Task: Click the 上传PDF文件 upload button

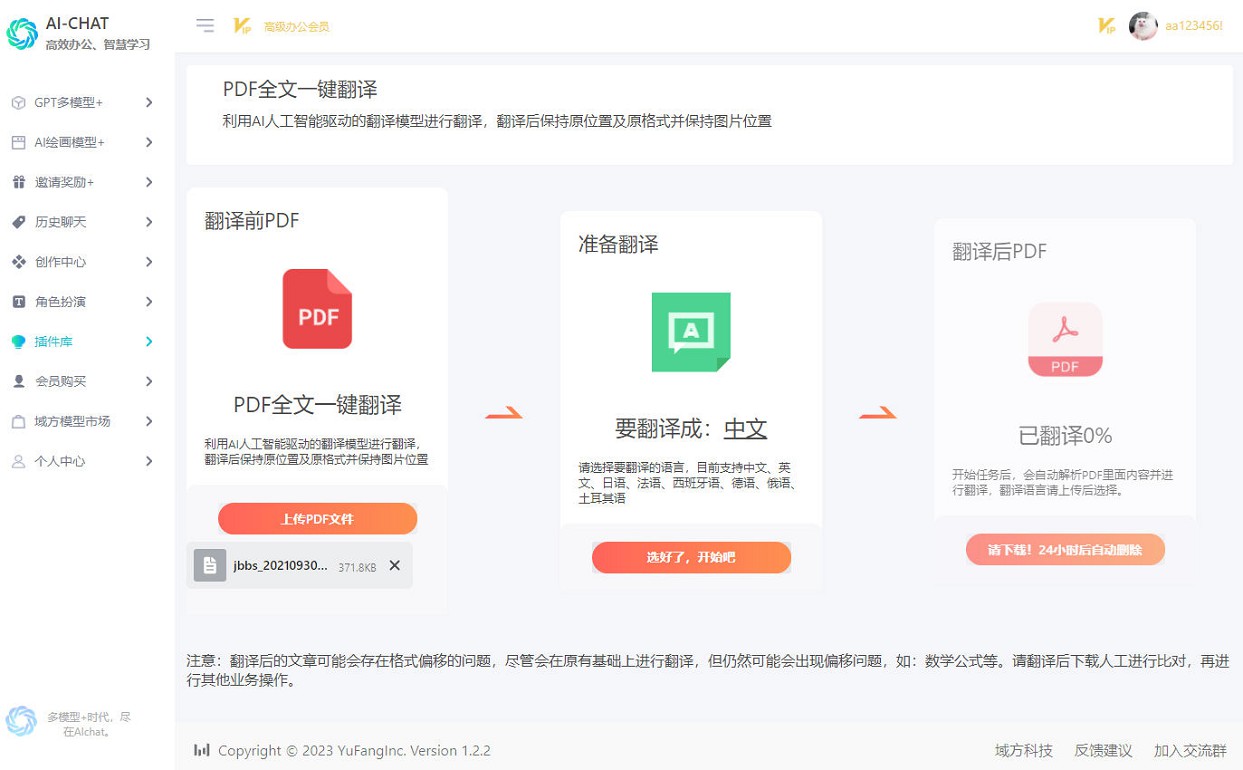Action: coord(317,519)
